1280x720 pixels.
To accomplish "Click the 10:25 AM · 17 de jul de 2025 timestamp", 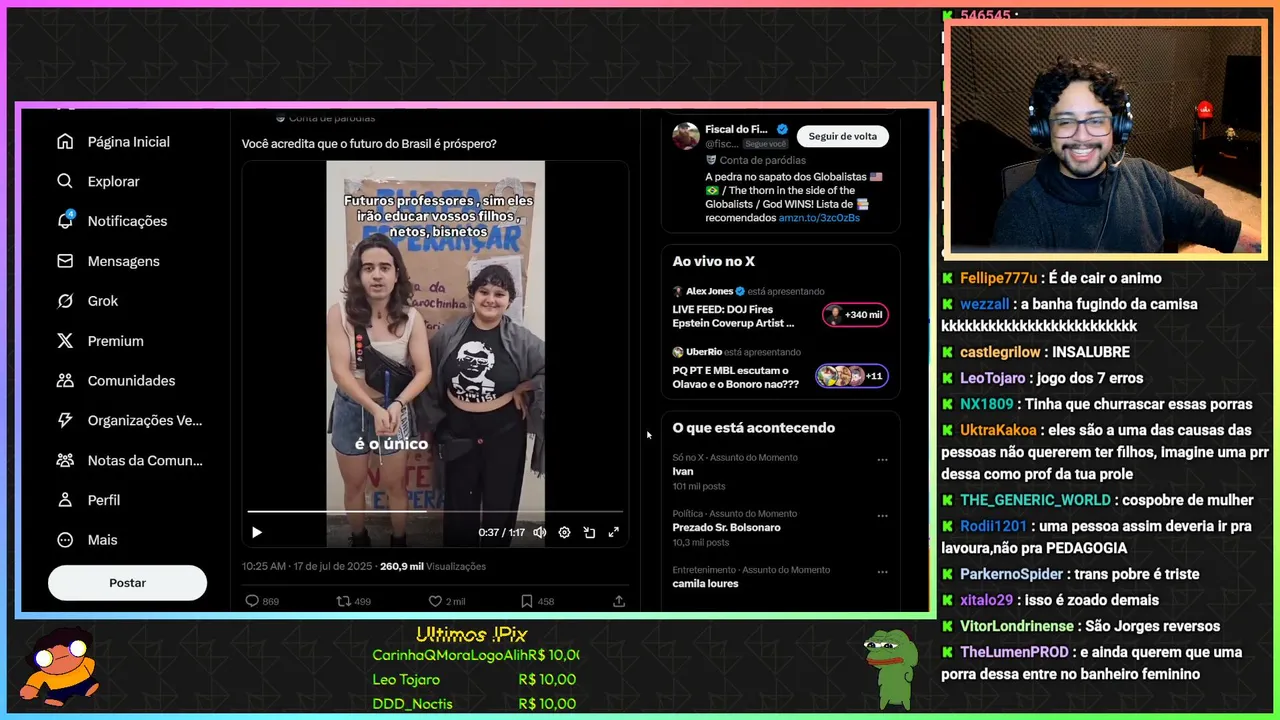I will [x=307, y=566].
